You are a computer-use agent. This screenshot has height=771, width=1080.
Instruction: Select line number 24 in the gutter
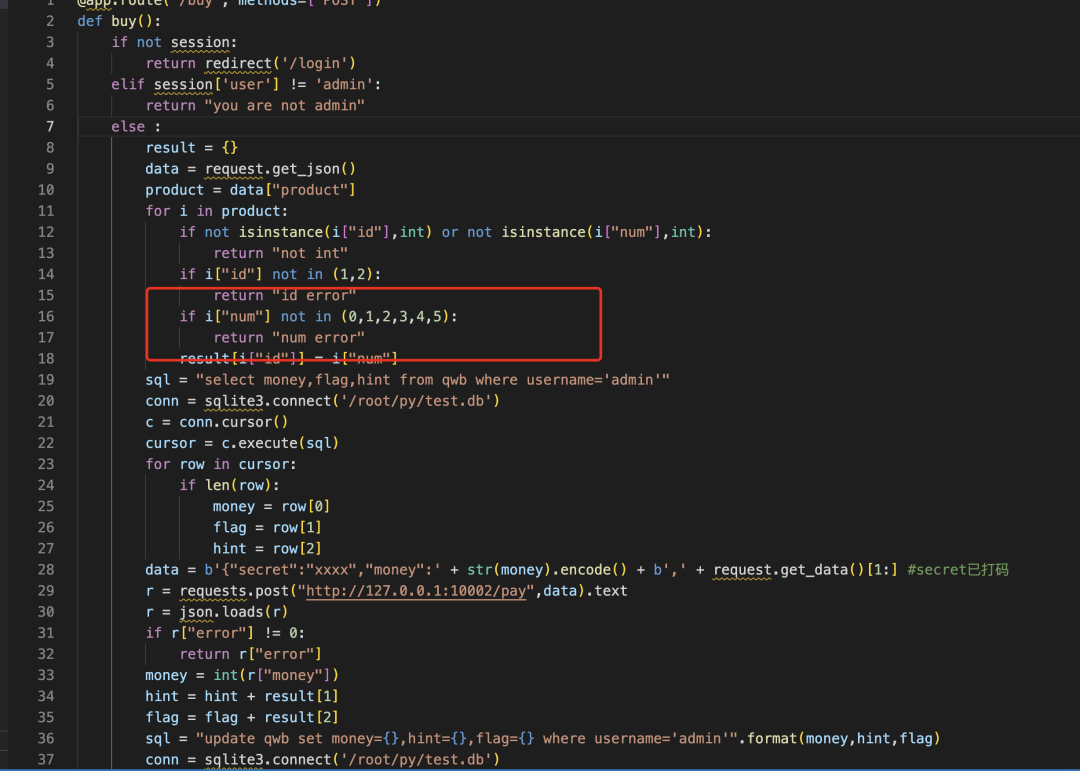pyautogui.click(x=46, y=485)
